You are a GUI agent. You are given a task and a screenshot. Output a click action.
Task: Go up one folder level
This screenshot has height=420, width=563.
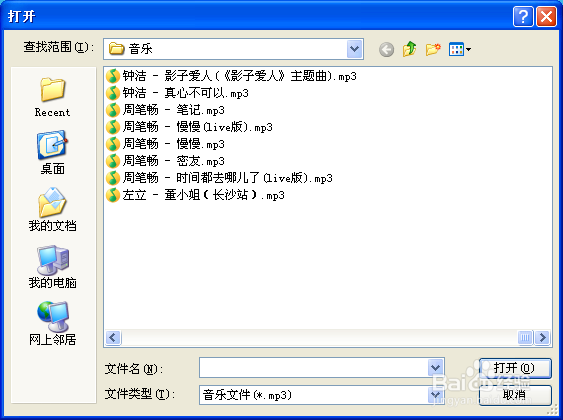pos(410,49)
